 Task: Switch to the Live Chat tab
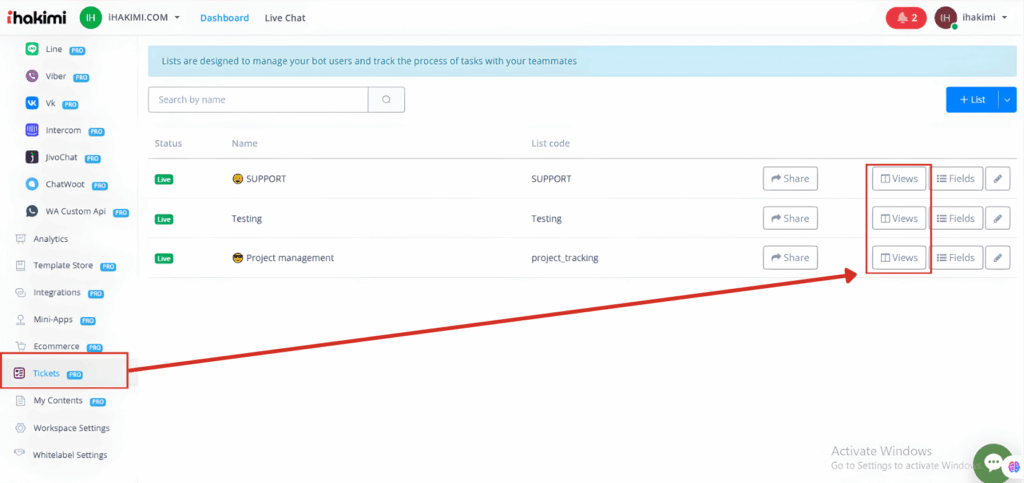[285, 18]
